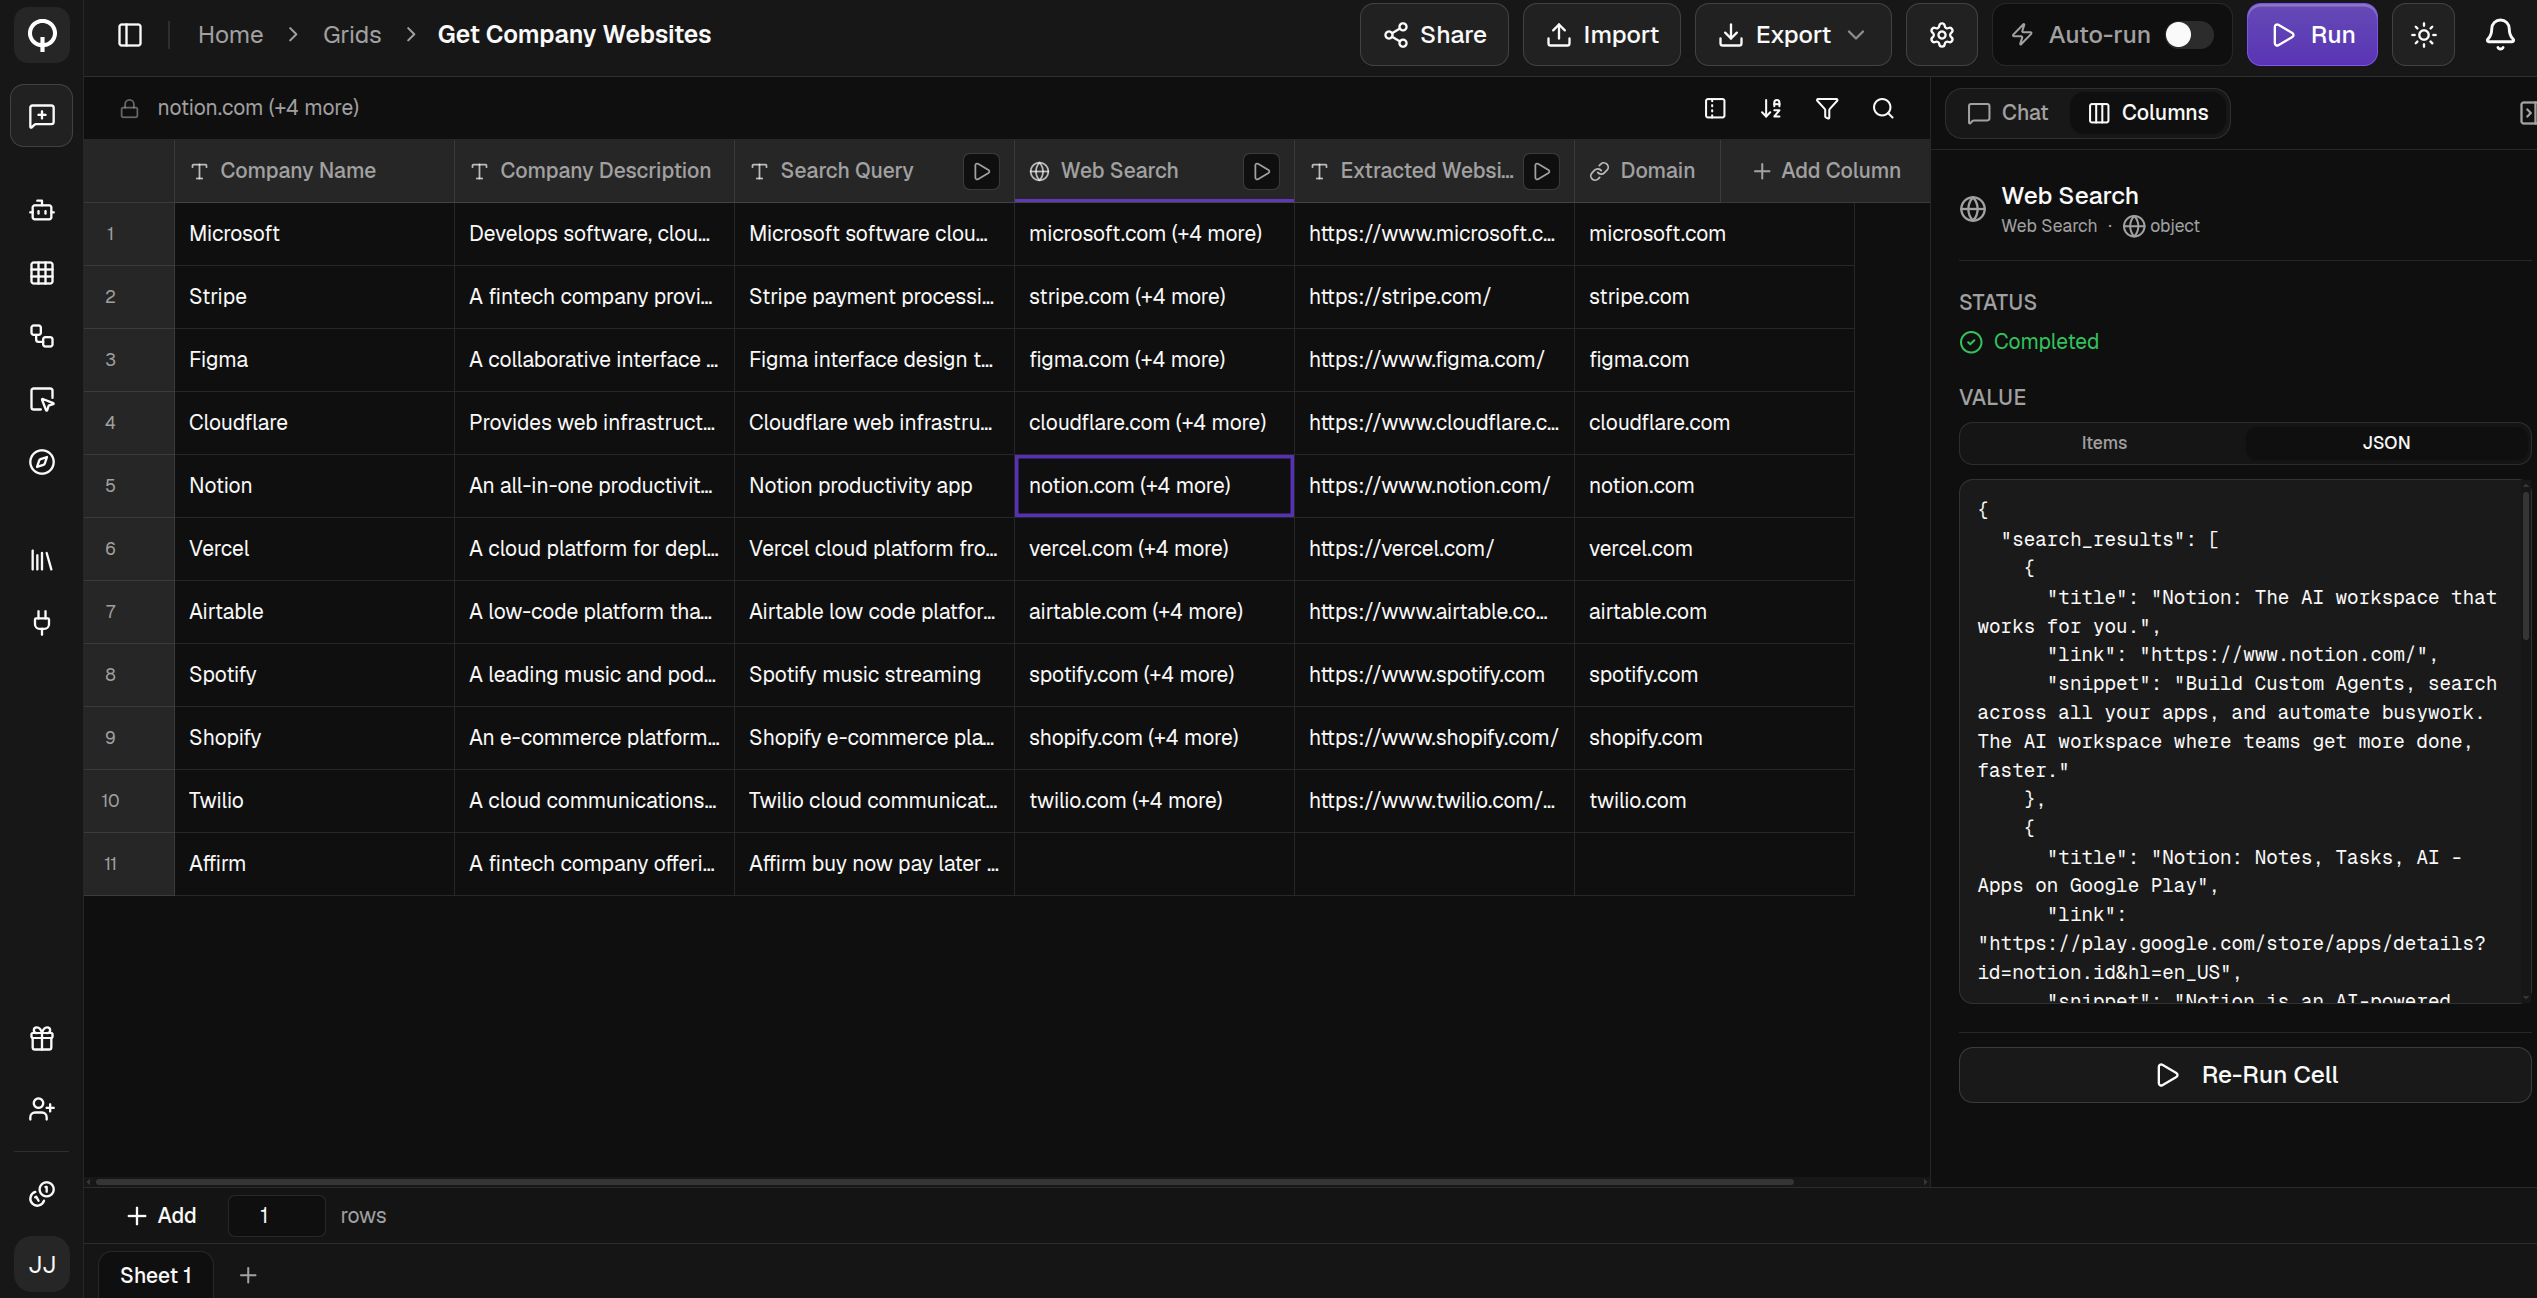
Task: Click the Re-Run Cell button
Action: tap(2244, 1075)
